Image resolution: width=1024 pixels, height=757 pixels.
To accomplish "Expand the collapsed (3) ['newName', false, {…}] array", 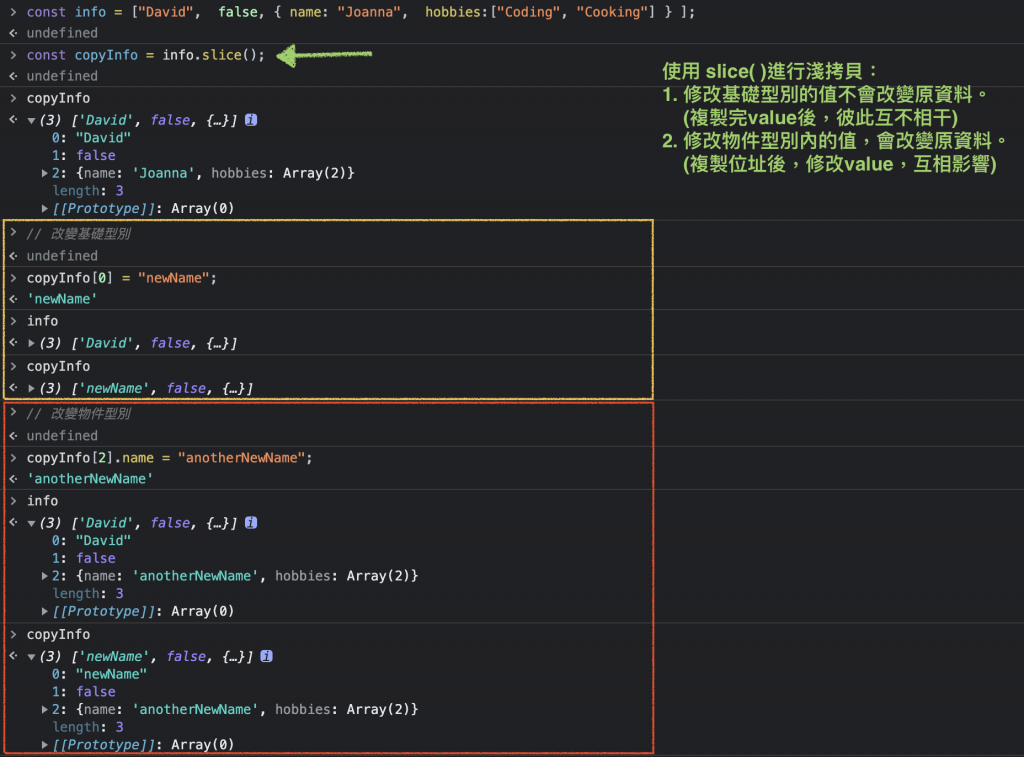I will (x=31, y=388).
